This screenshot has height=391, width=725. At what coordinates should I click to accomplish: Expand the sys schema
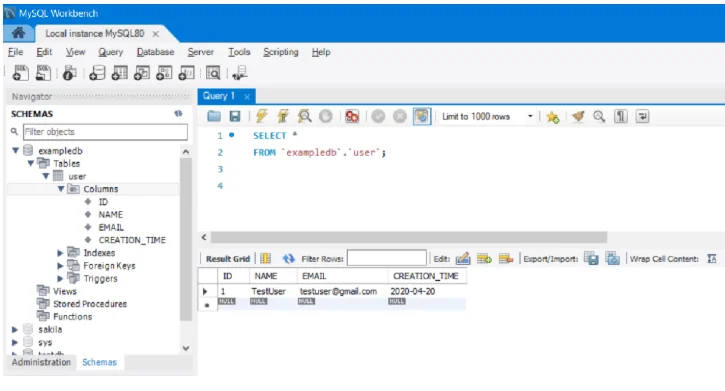(x=15, y=342)
